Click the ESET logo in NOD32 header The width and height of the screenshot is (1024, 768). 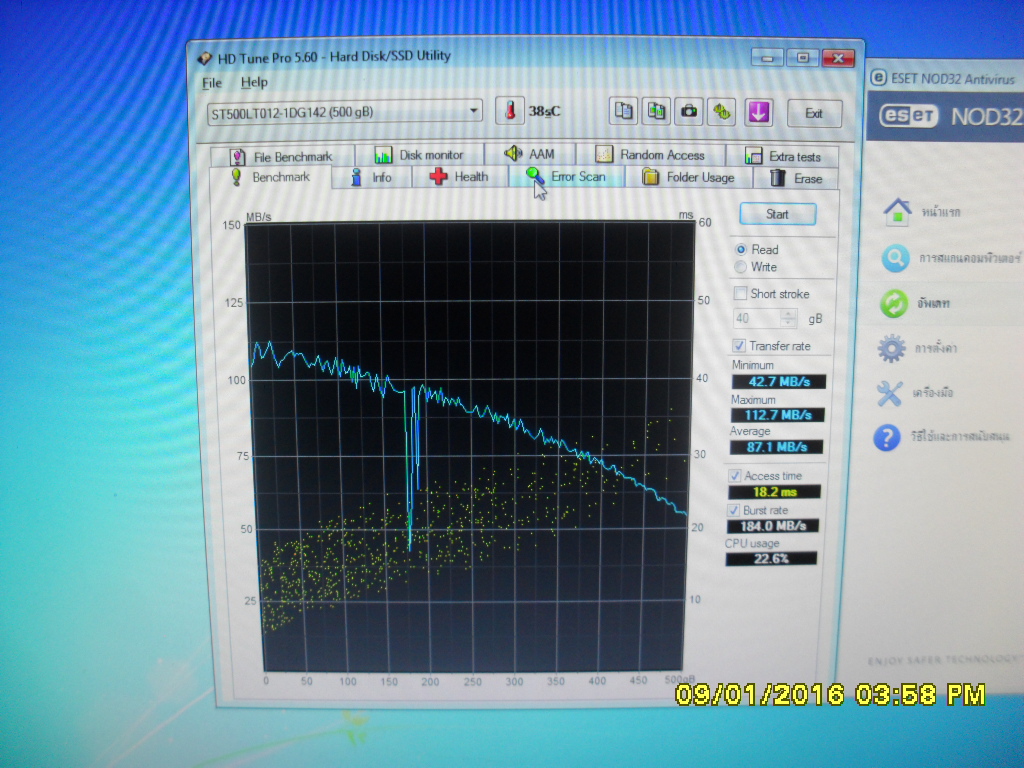point(908,116)
